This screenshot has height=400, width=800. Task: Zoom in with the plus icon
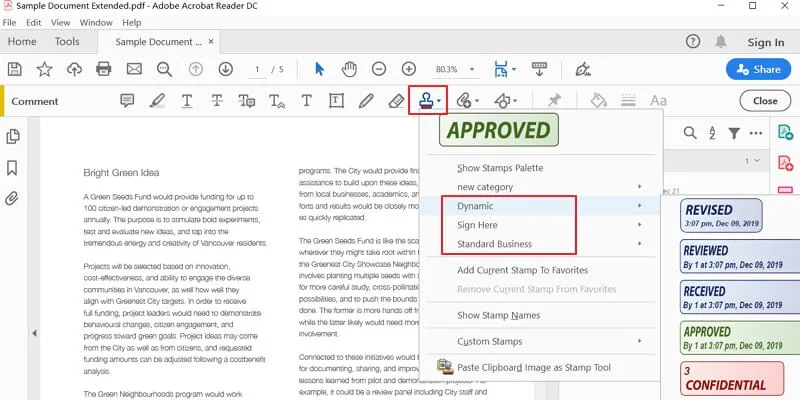409,69
